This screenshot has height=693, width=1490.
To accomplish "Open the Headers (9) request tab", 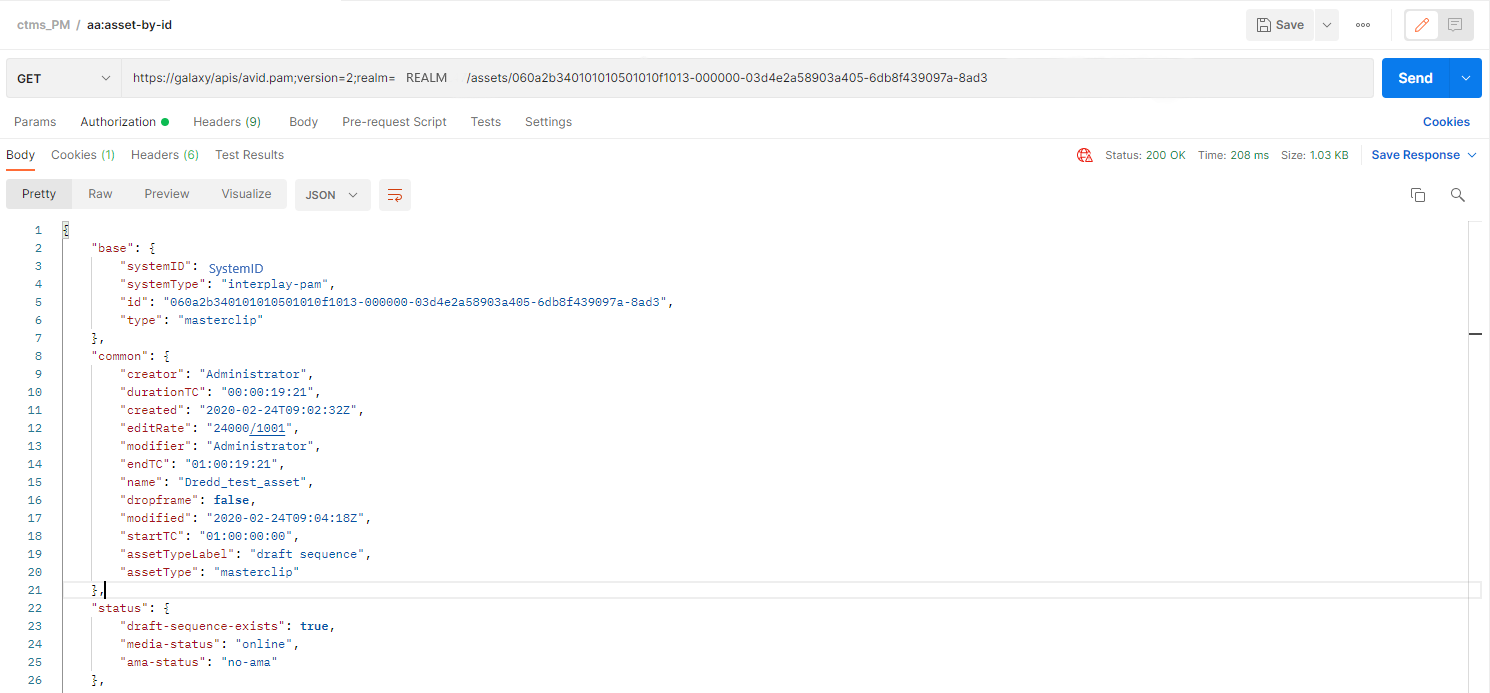I will tap(227, 122).
